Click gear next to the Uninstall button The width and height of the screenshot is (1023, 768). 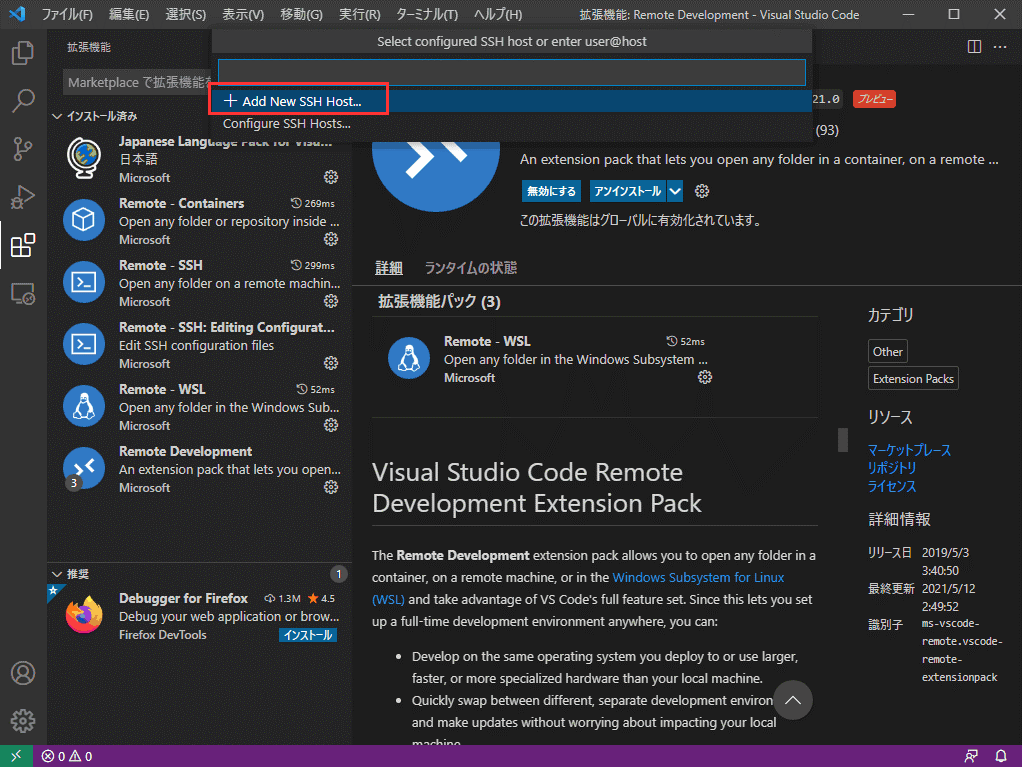pyautogui.click(x=702, y=191)
